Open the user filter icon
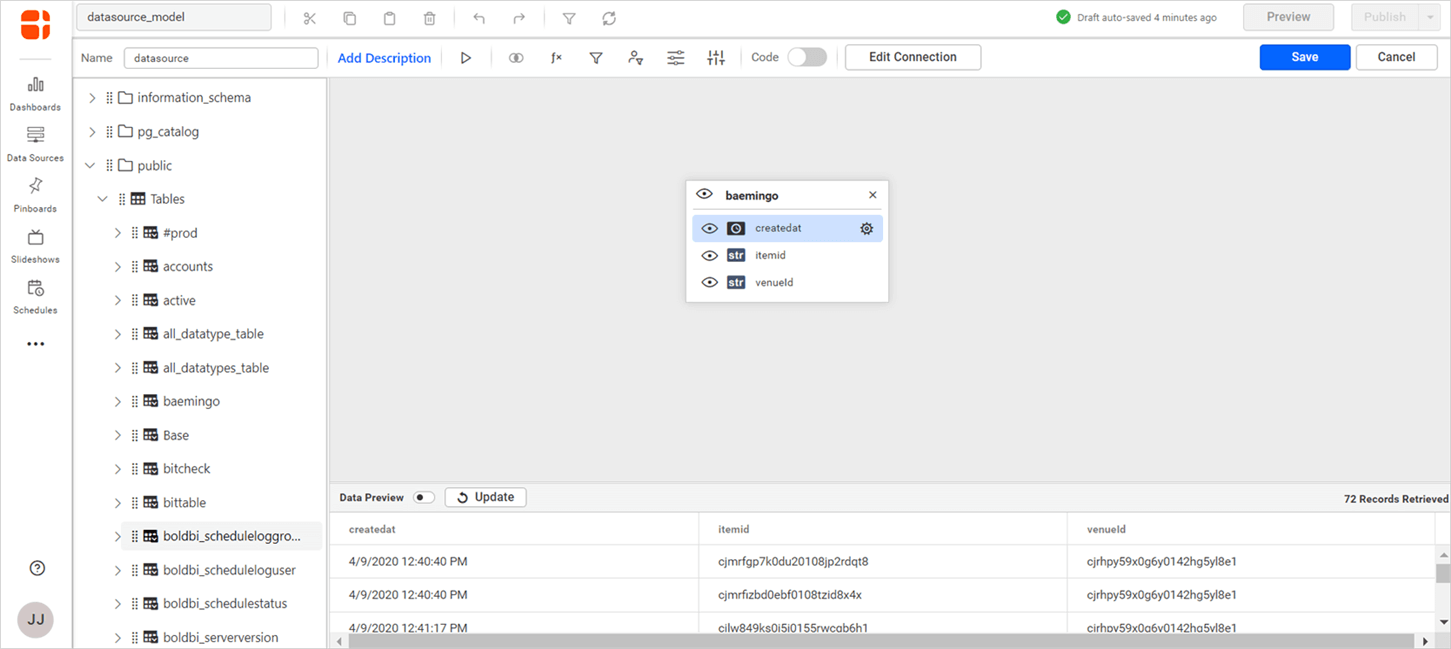1451x649 pixels. pos(636,58)
